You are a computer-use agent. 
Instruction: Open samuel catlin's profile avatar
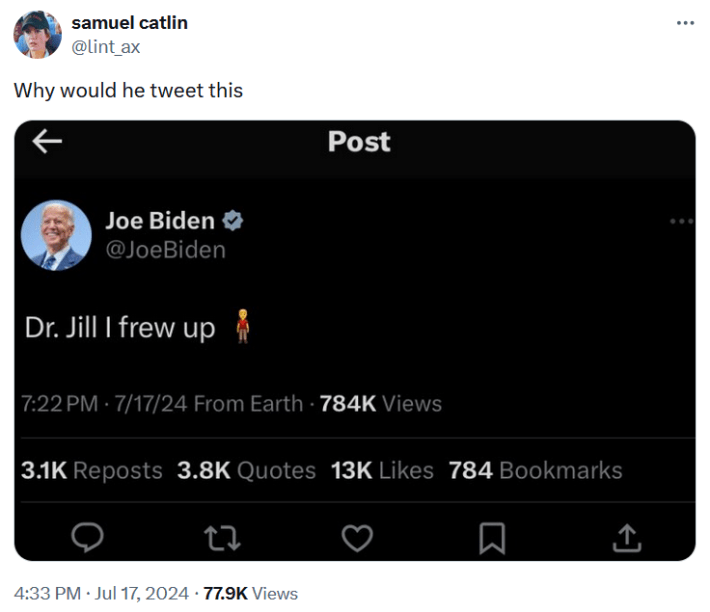37,35
